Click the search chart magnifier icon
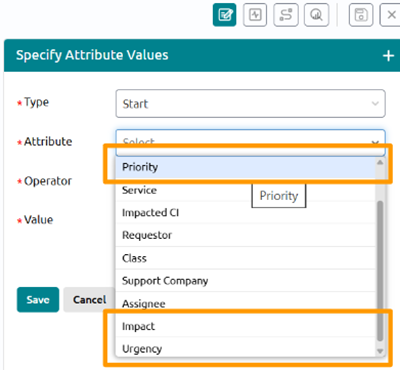Image resolution: width=400 pixels, height=370 pixels. pos(316,15)
